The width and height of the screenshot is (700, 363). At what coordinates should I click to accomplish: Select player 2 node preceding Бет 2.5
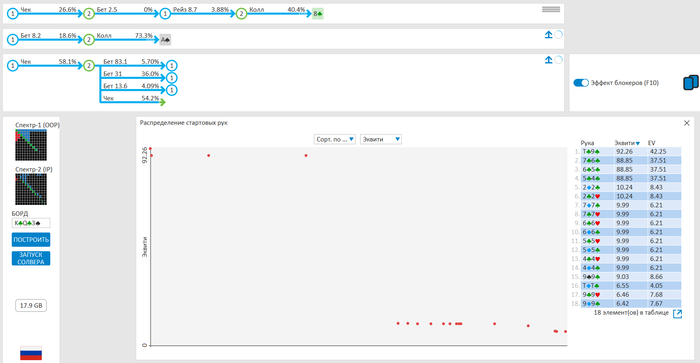(89, 14)
